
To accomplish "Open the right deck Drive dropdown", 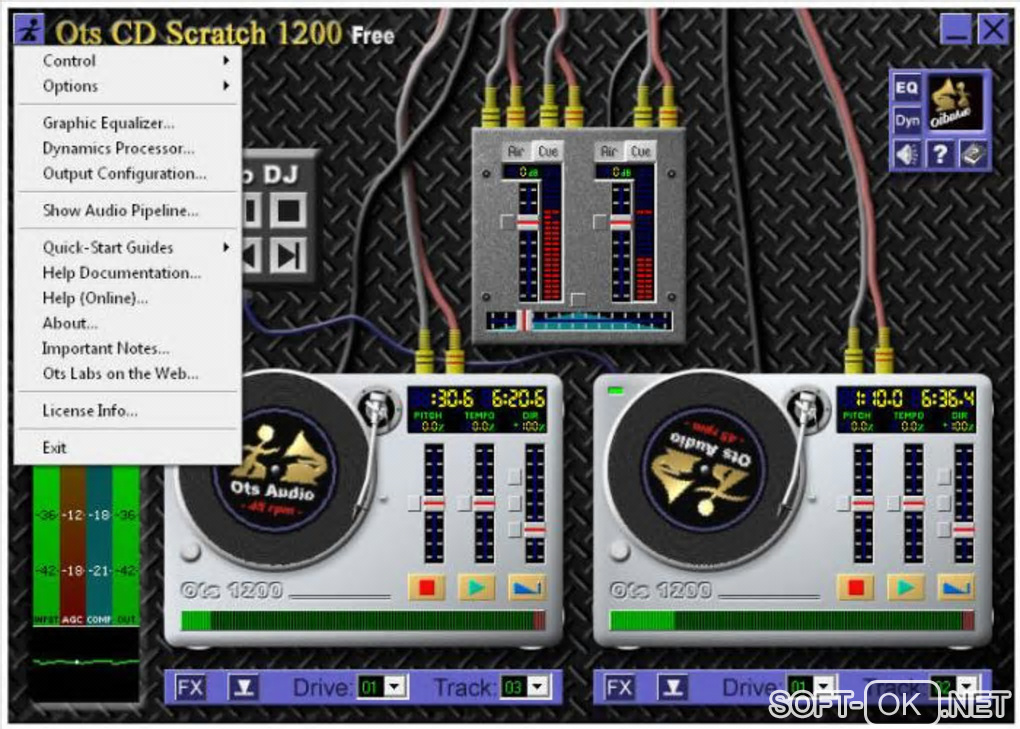I will [824, 687].
